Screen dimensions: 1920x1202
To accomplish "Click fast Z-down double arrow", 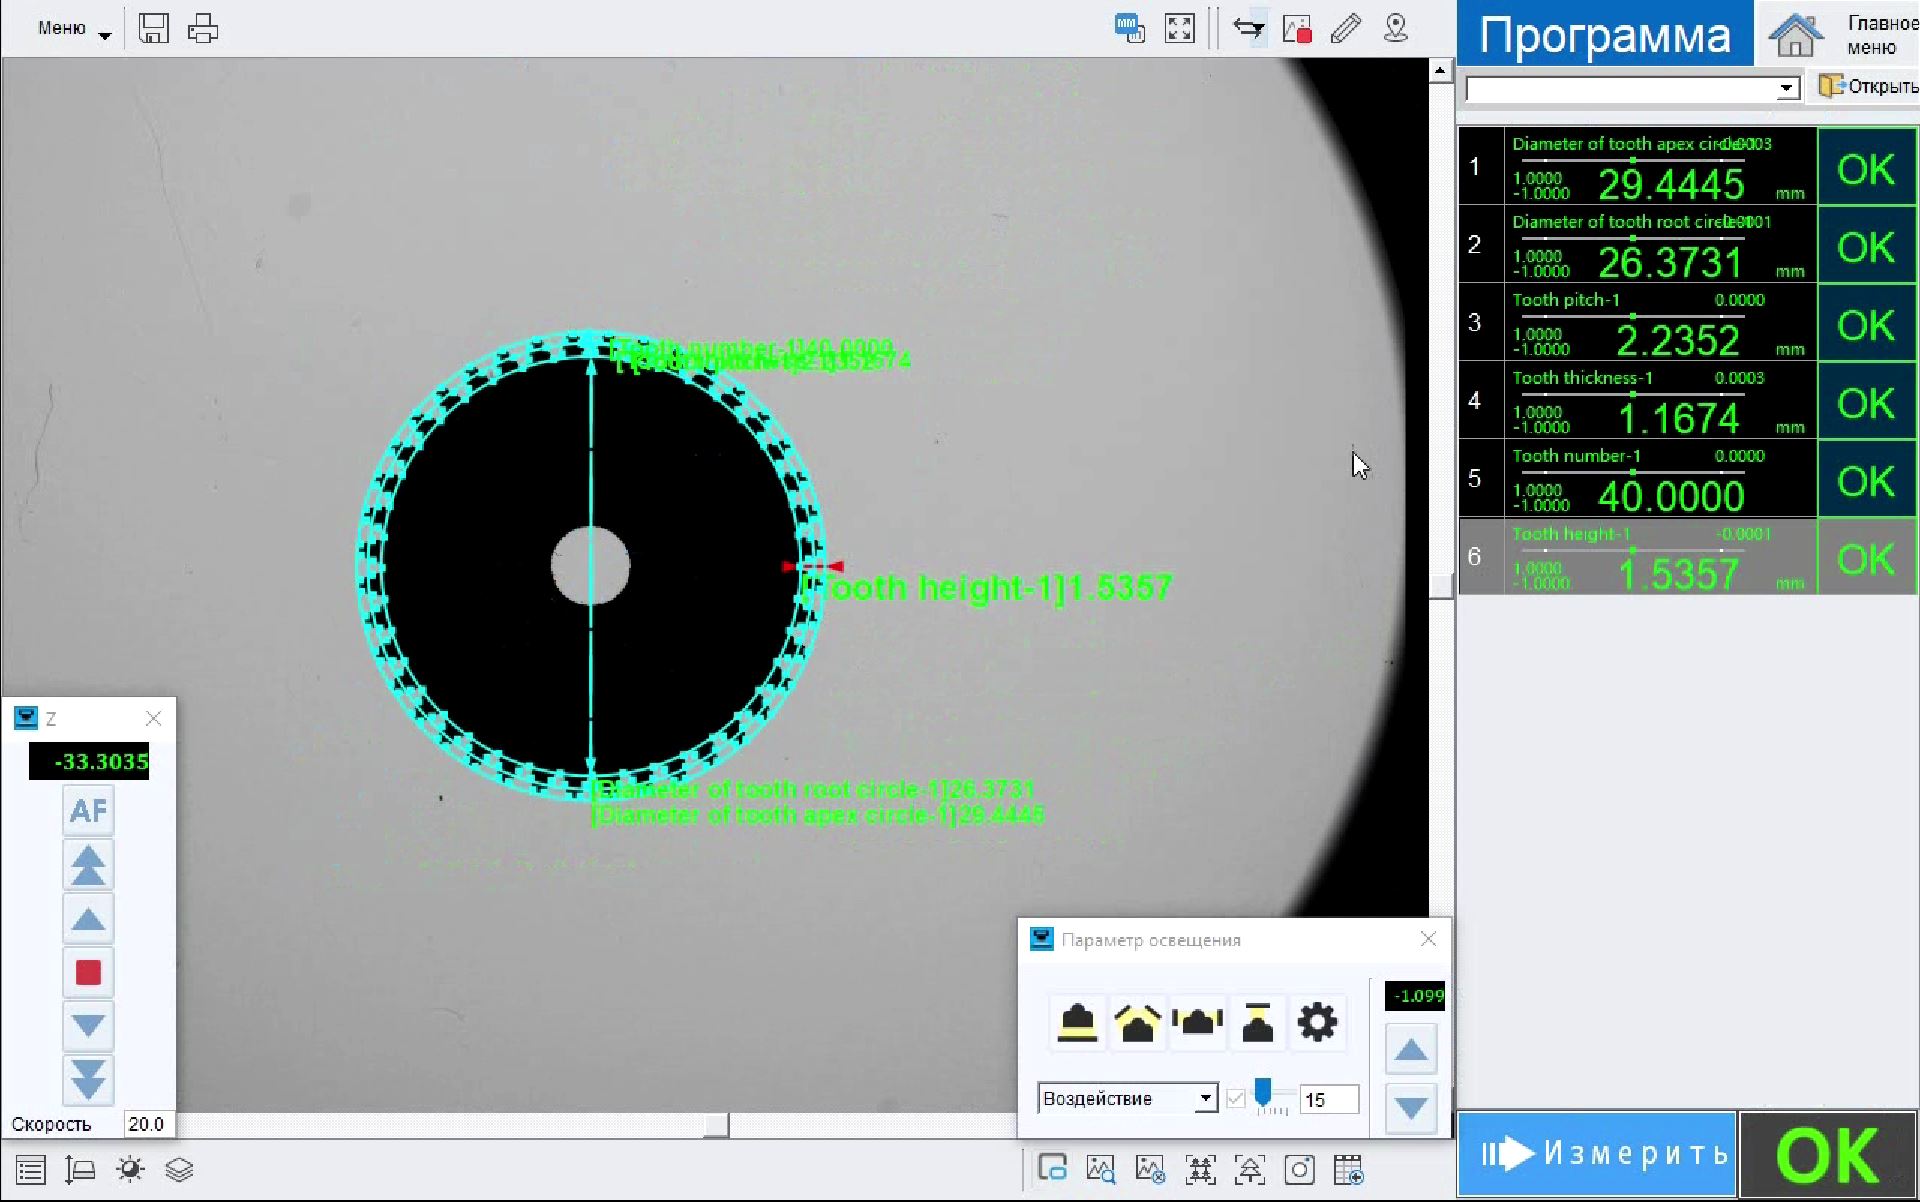I will [88, 1080].
